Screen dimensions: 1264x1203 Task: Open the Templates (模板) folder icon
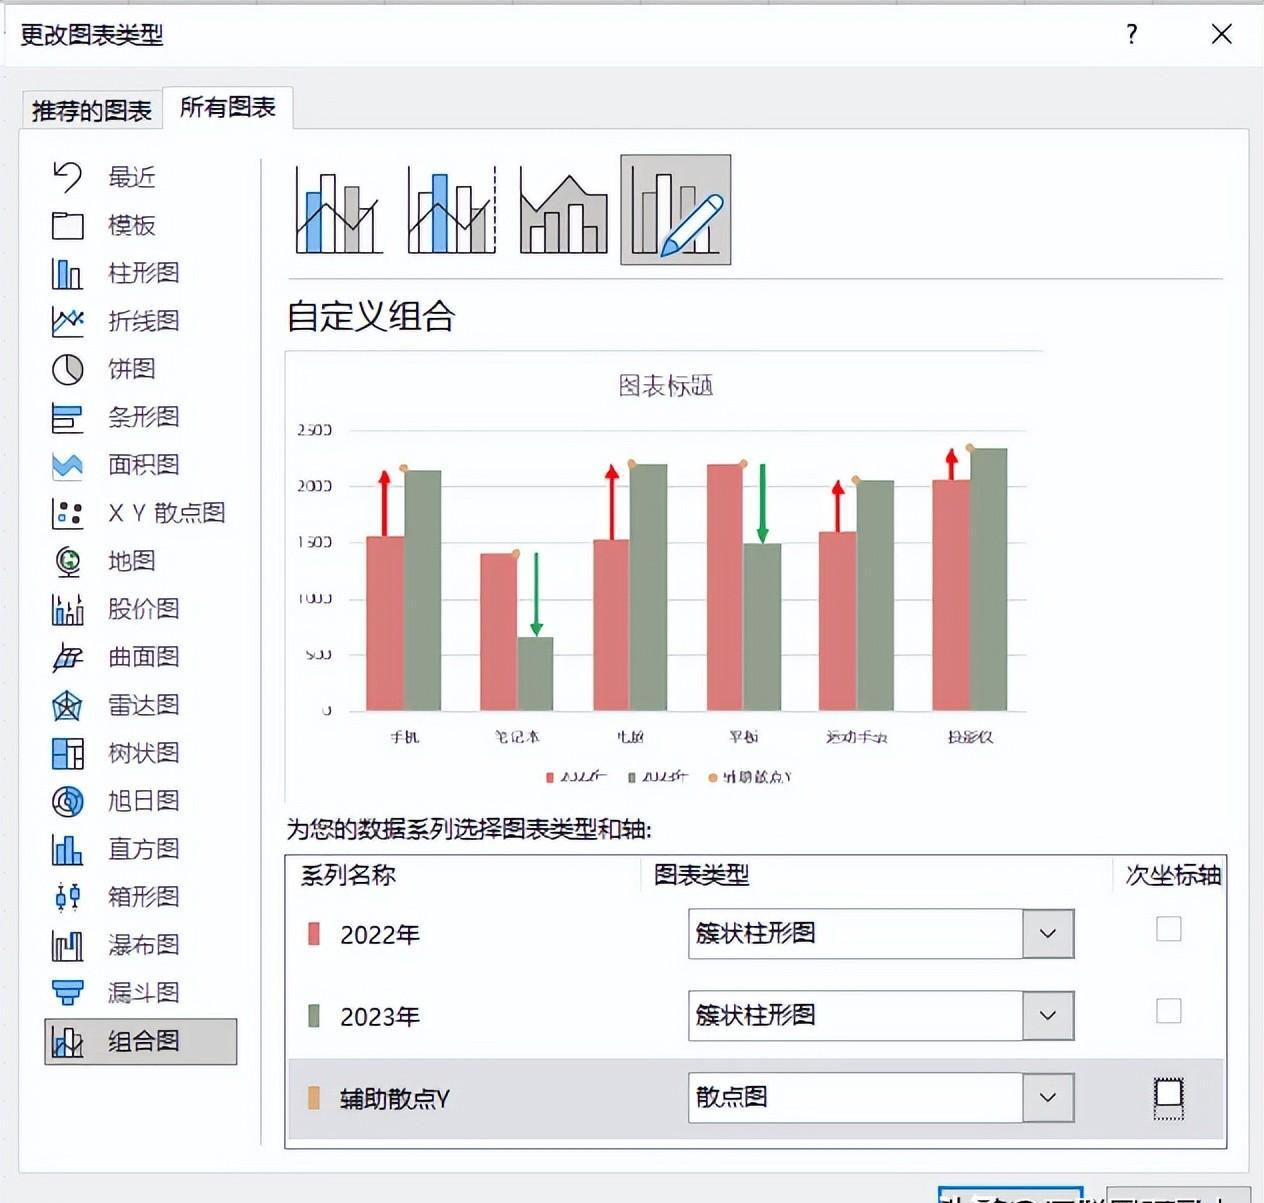click(x=67, y=225)
